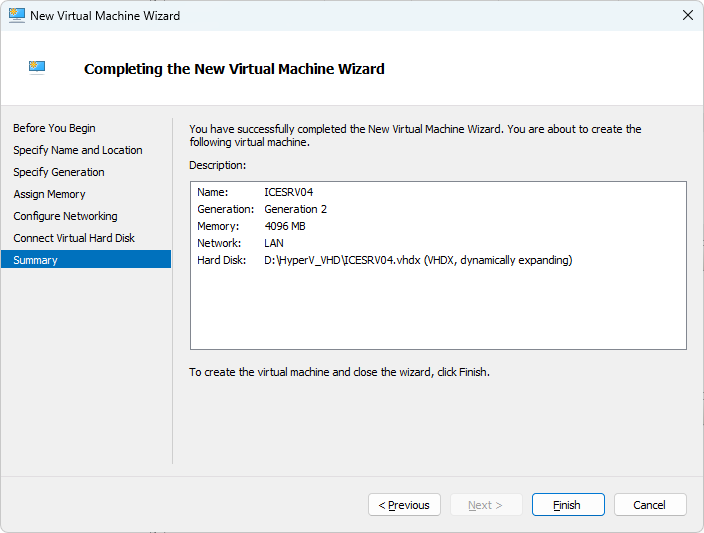
Task: Select Connect Virtual Hard Disk step
Action: (74, 238)
